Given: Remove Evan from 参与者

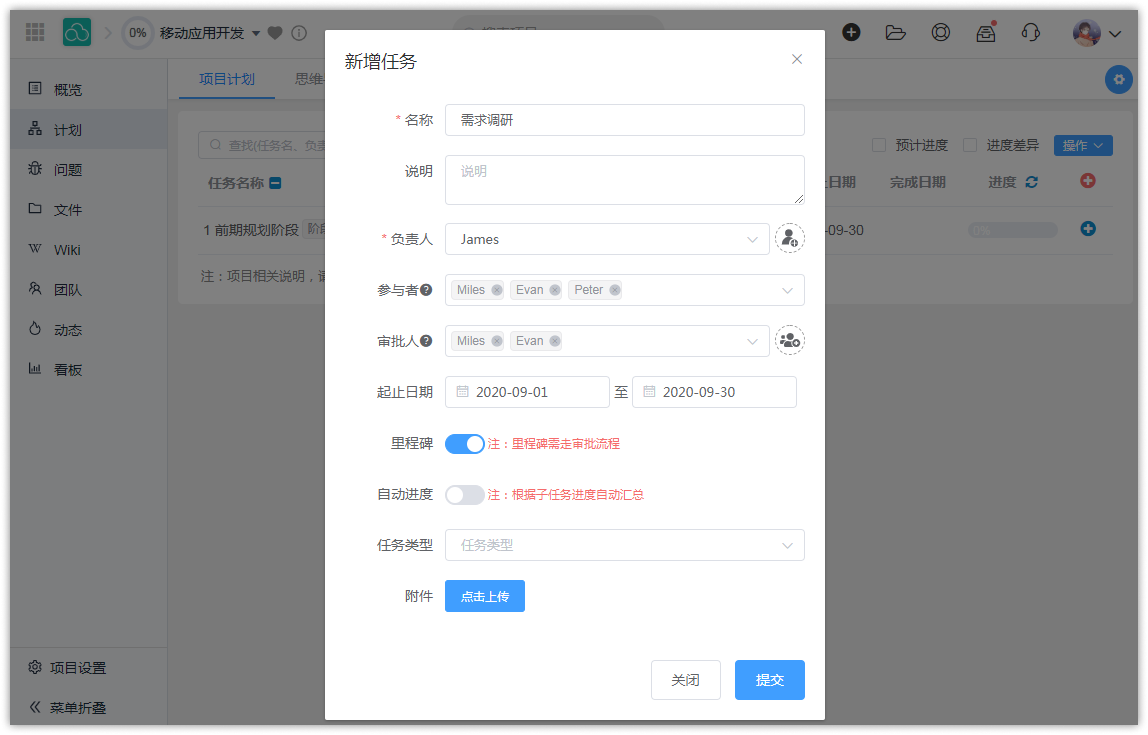Looking at the screenshot, I should [x=555, y=290].
